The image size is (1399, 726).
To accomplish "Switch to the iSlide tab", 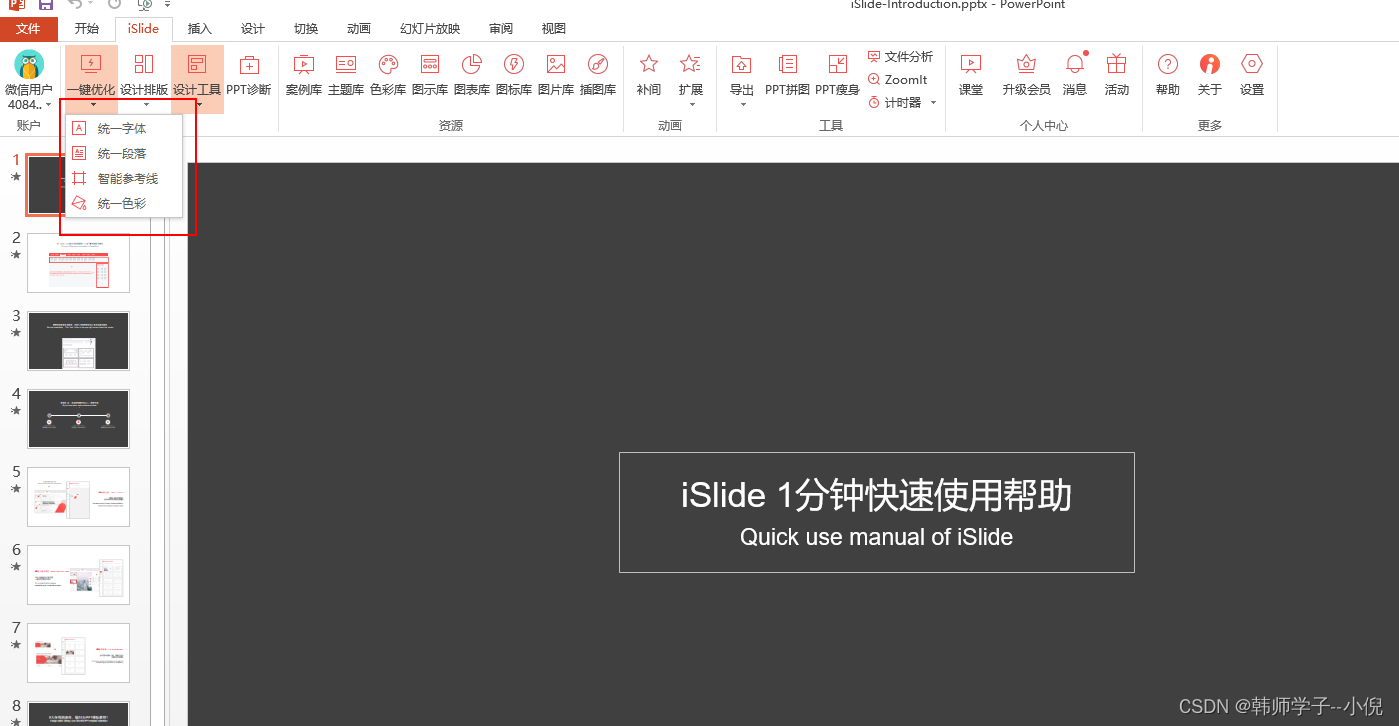I will [x=143, y=29].
